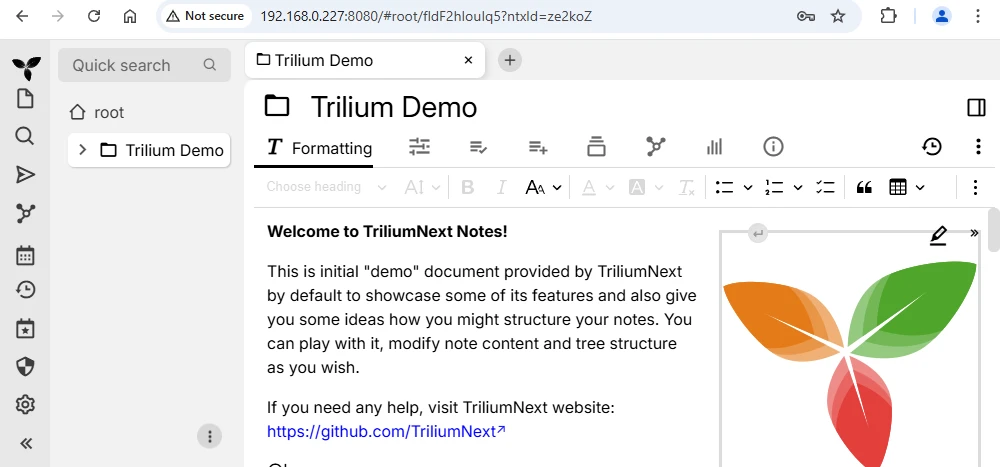This screenshot has width=1000, height=467.
Task: Open the Basic Properties ribbon tab
Action: (419, 147)
